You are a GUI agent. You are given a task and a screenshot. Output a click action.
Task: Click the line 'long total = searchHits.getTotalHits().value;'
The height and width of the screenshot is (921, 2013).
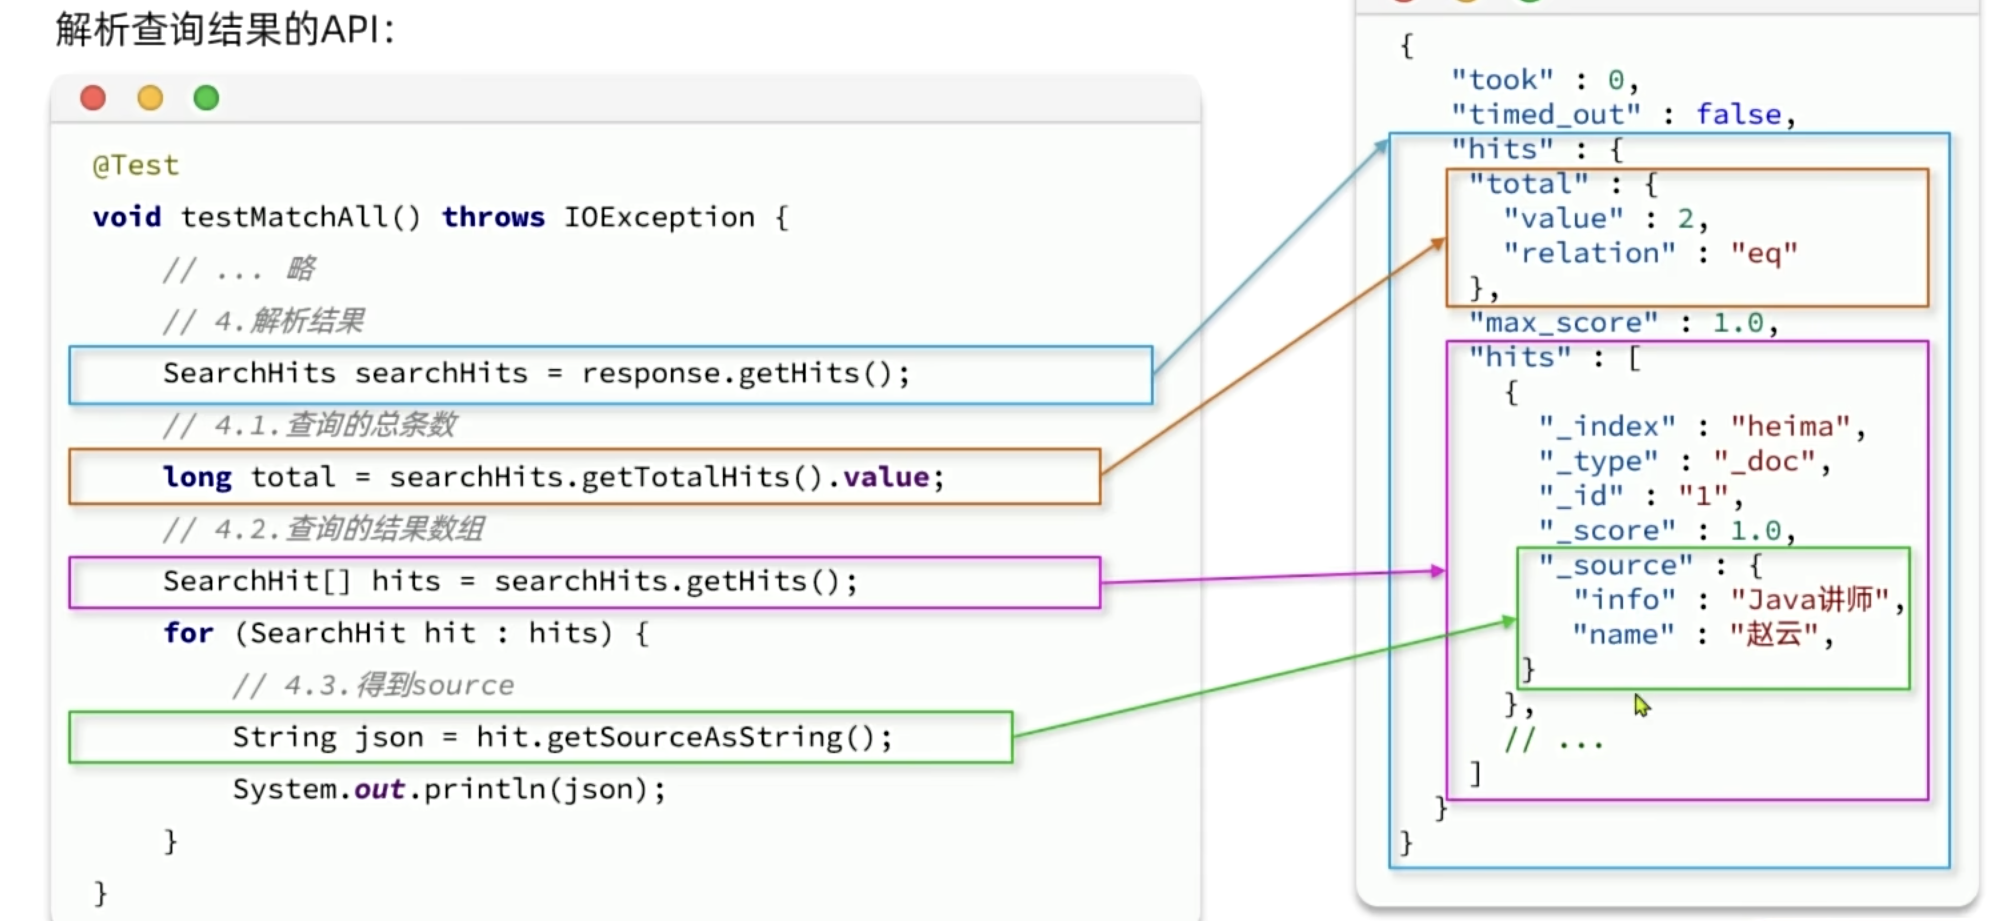[x=554, y=477]
